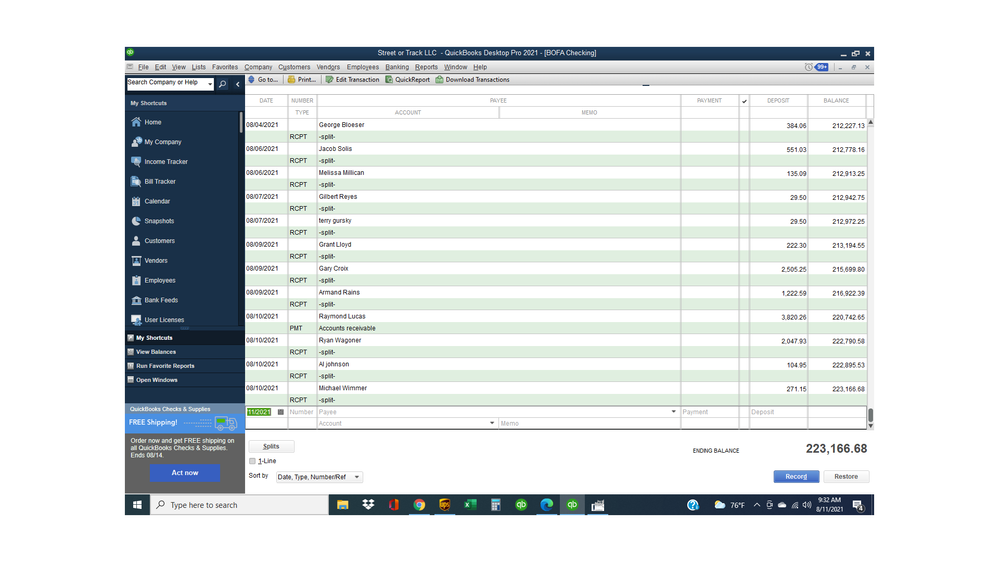Open Vendors shortcut in sidebar
Screen dimensions: 999x562
coord(149,260)
